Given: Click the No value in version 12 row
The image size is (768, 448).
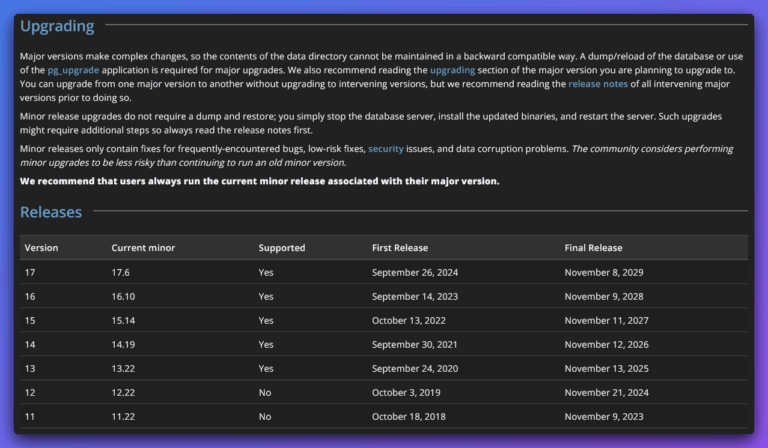Looking at the screenshot, I should pos(264,392).
